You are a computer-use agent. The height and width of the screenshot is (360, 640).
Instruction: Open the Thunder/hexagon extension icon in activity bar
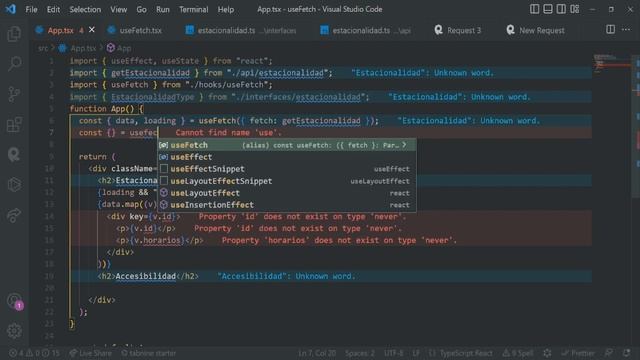[x=14, y=184]
